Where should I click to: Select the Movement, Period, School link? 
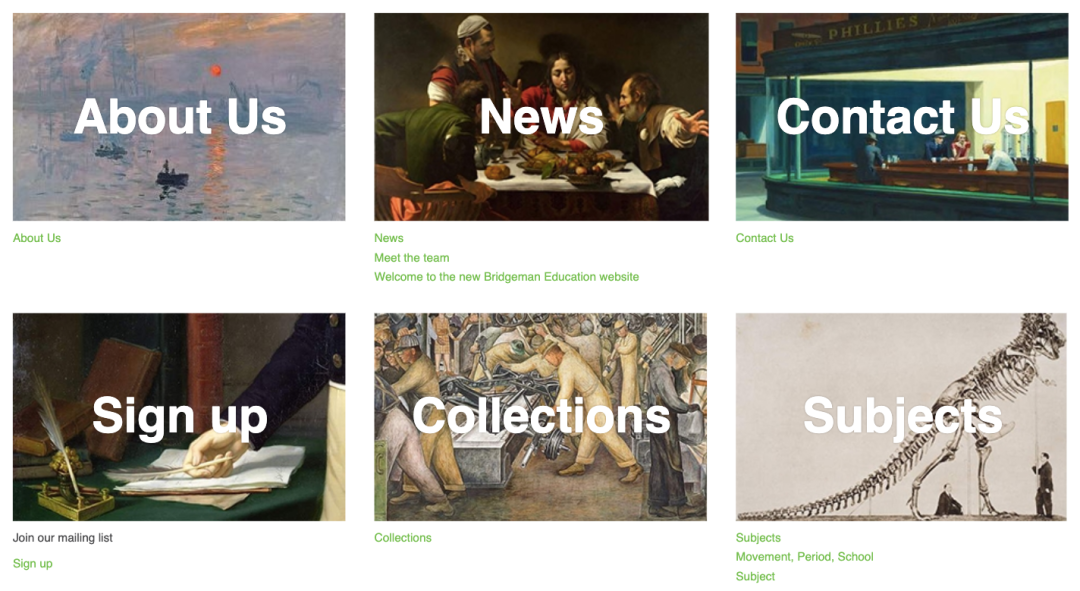[x=804, y=557]
